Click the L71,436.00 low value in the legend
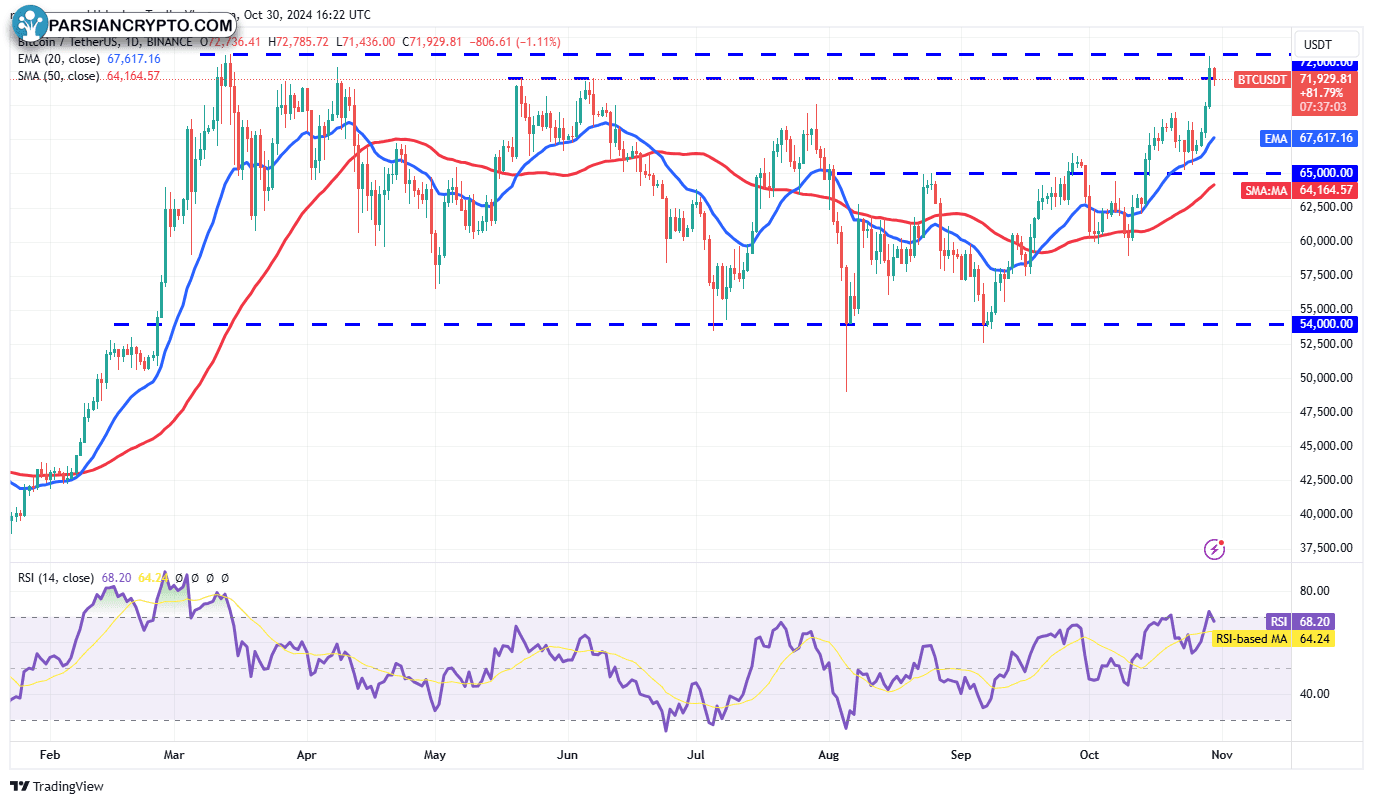The image size is (1373, 804). tap(366, 43)
